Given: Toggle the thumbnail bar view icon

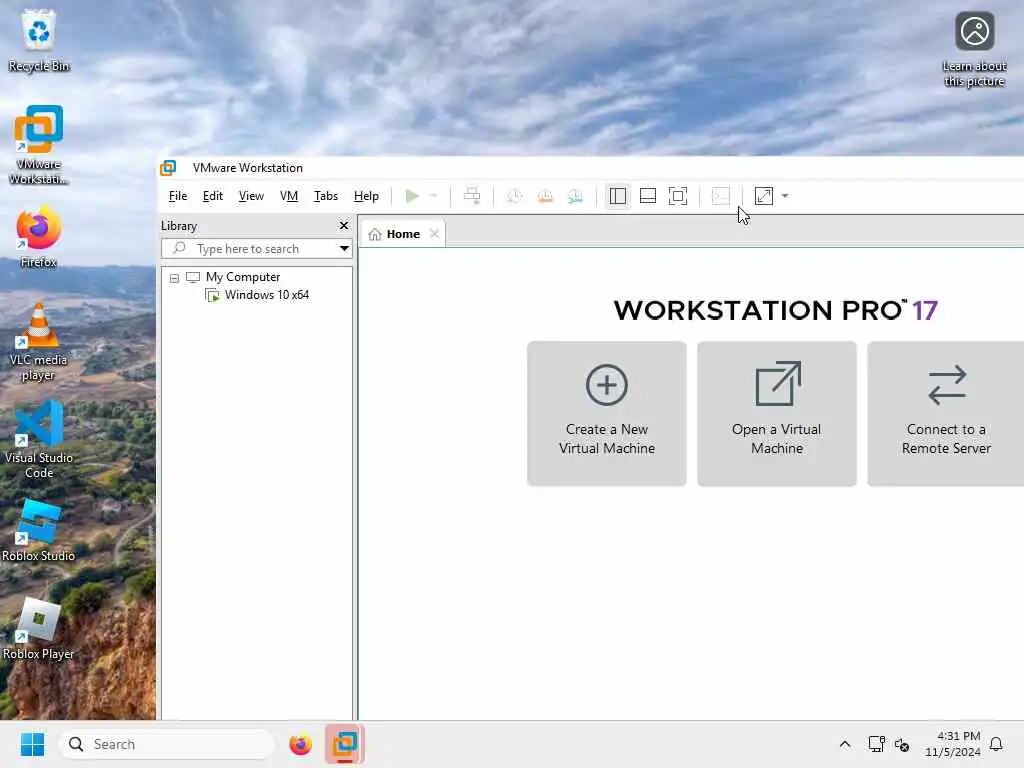Looking at the screenshot, I should click(x=648, y=196).
